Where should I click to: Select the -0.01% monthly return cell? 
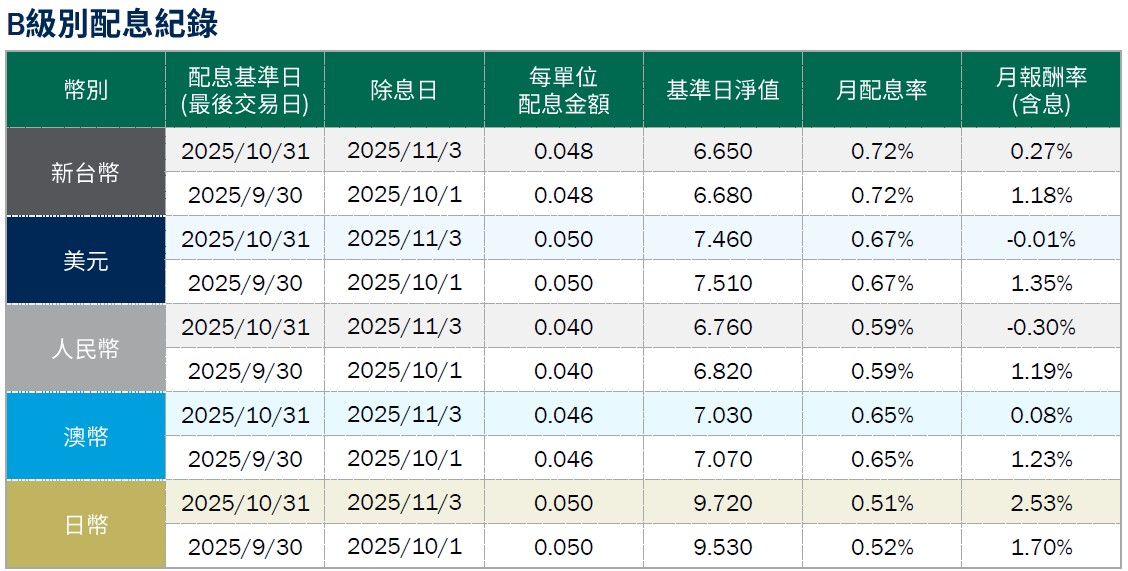1041,240
